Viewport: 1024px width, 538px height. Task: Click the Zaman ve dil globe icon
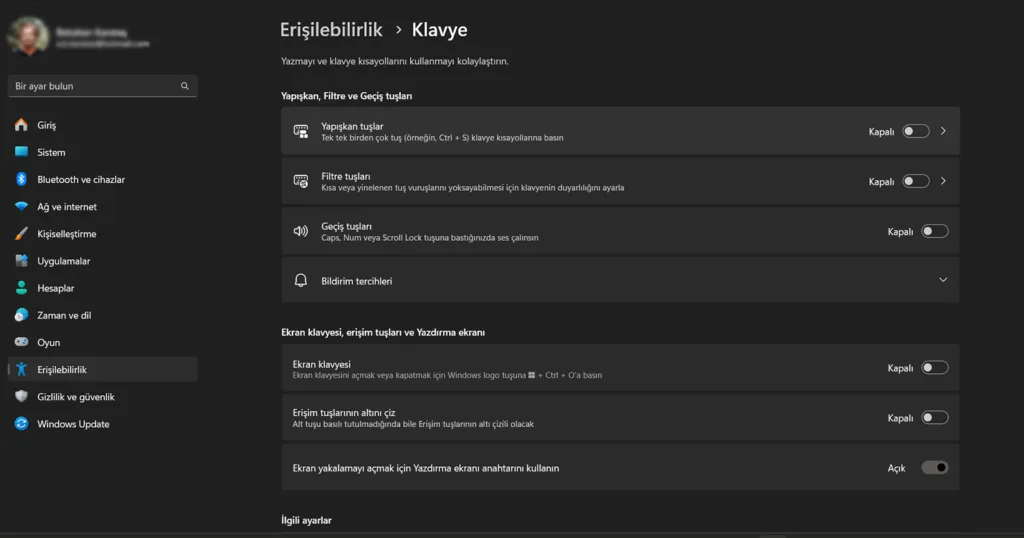[21, 315]
